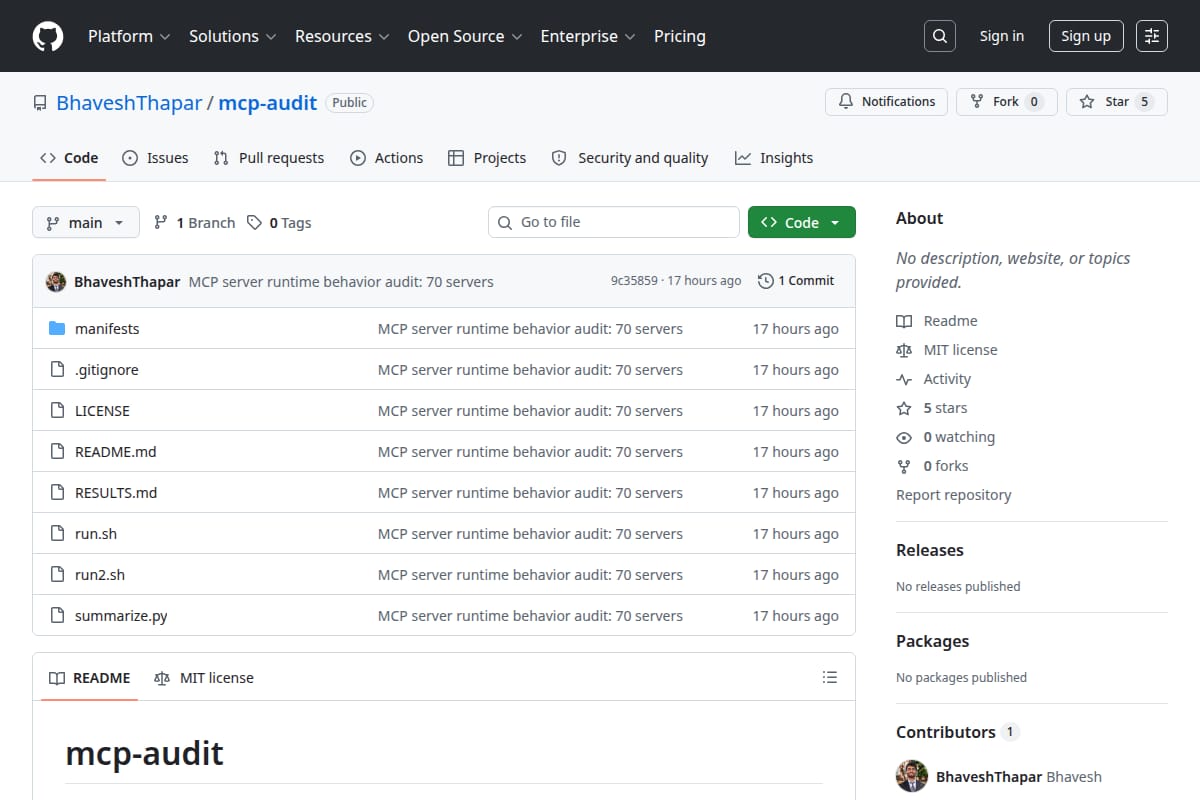Image resolution: width=1200 pixels, height=800 pixels.
Task: Click the file icon beside summarize.py
Action: click(57, 616)
